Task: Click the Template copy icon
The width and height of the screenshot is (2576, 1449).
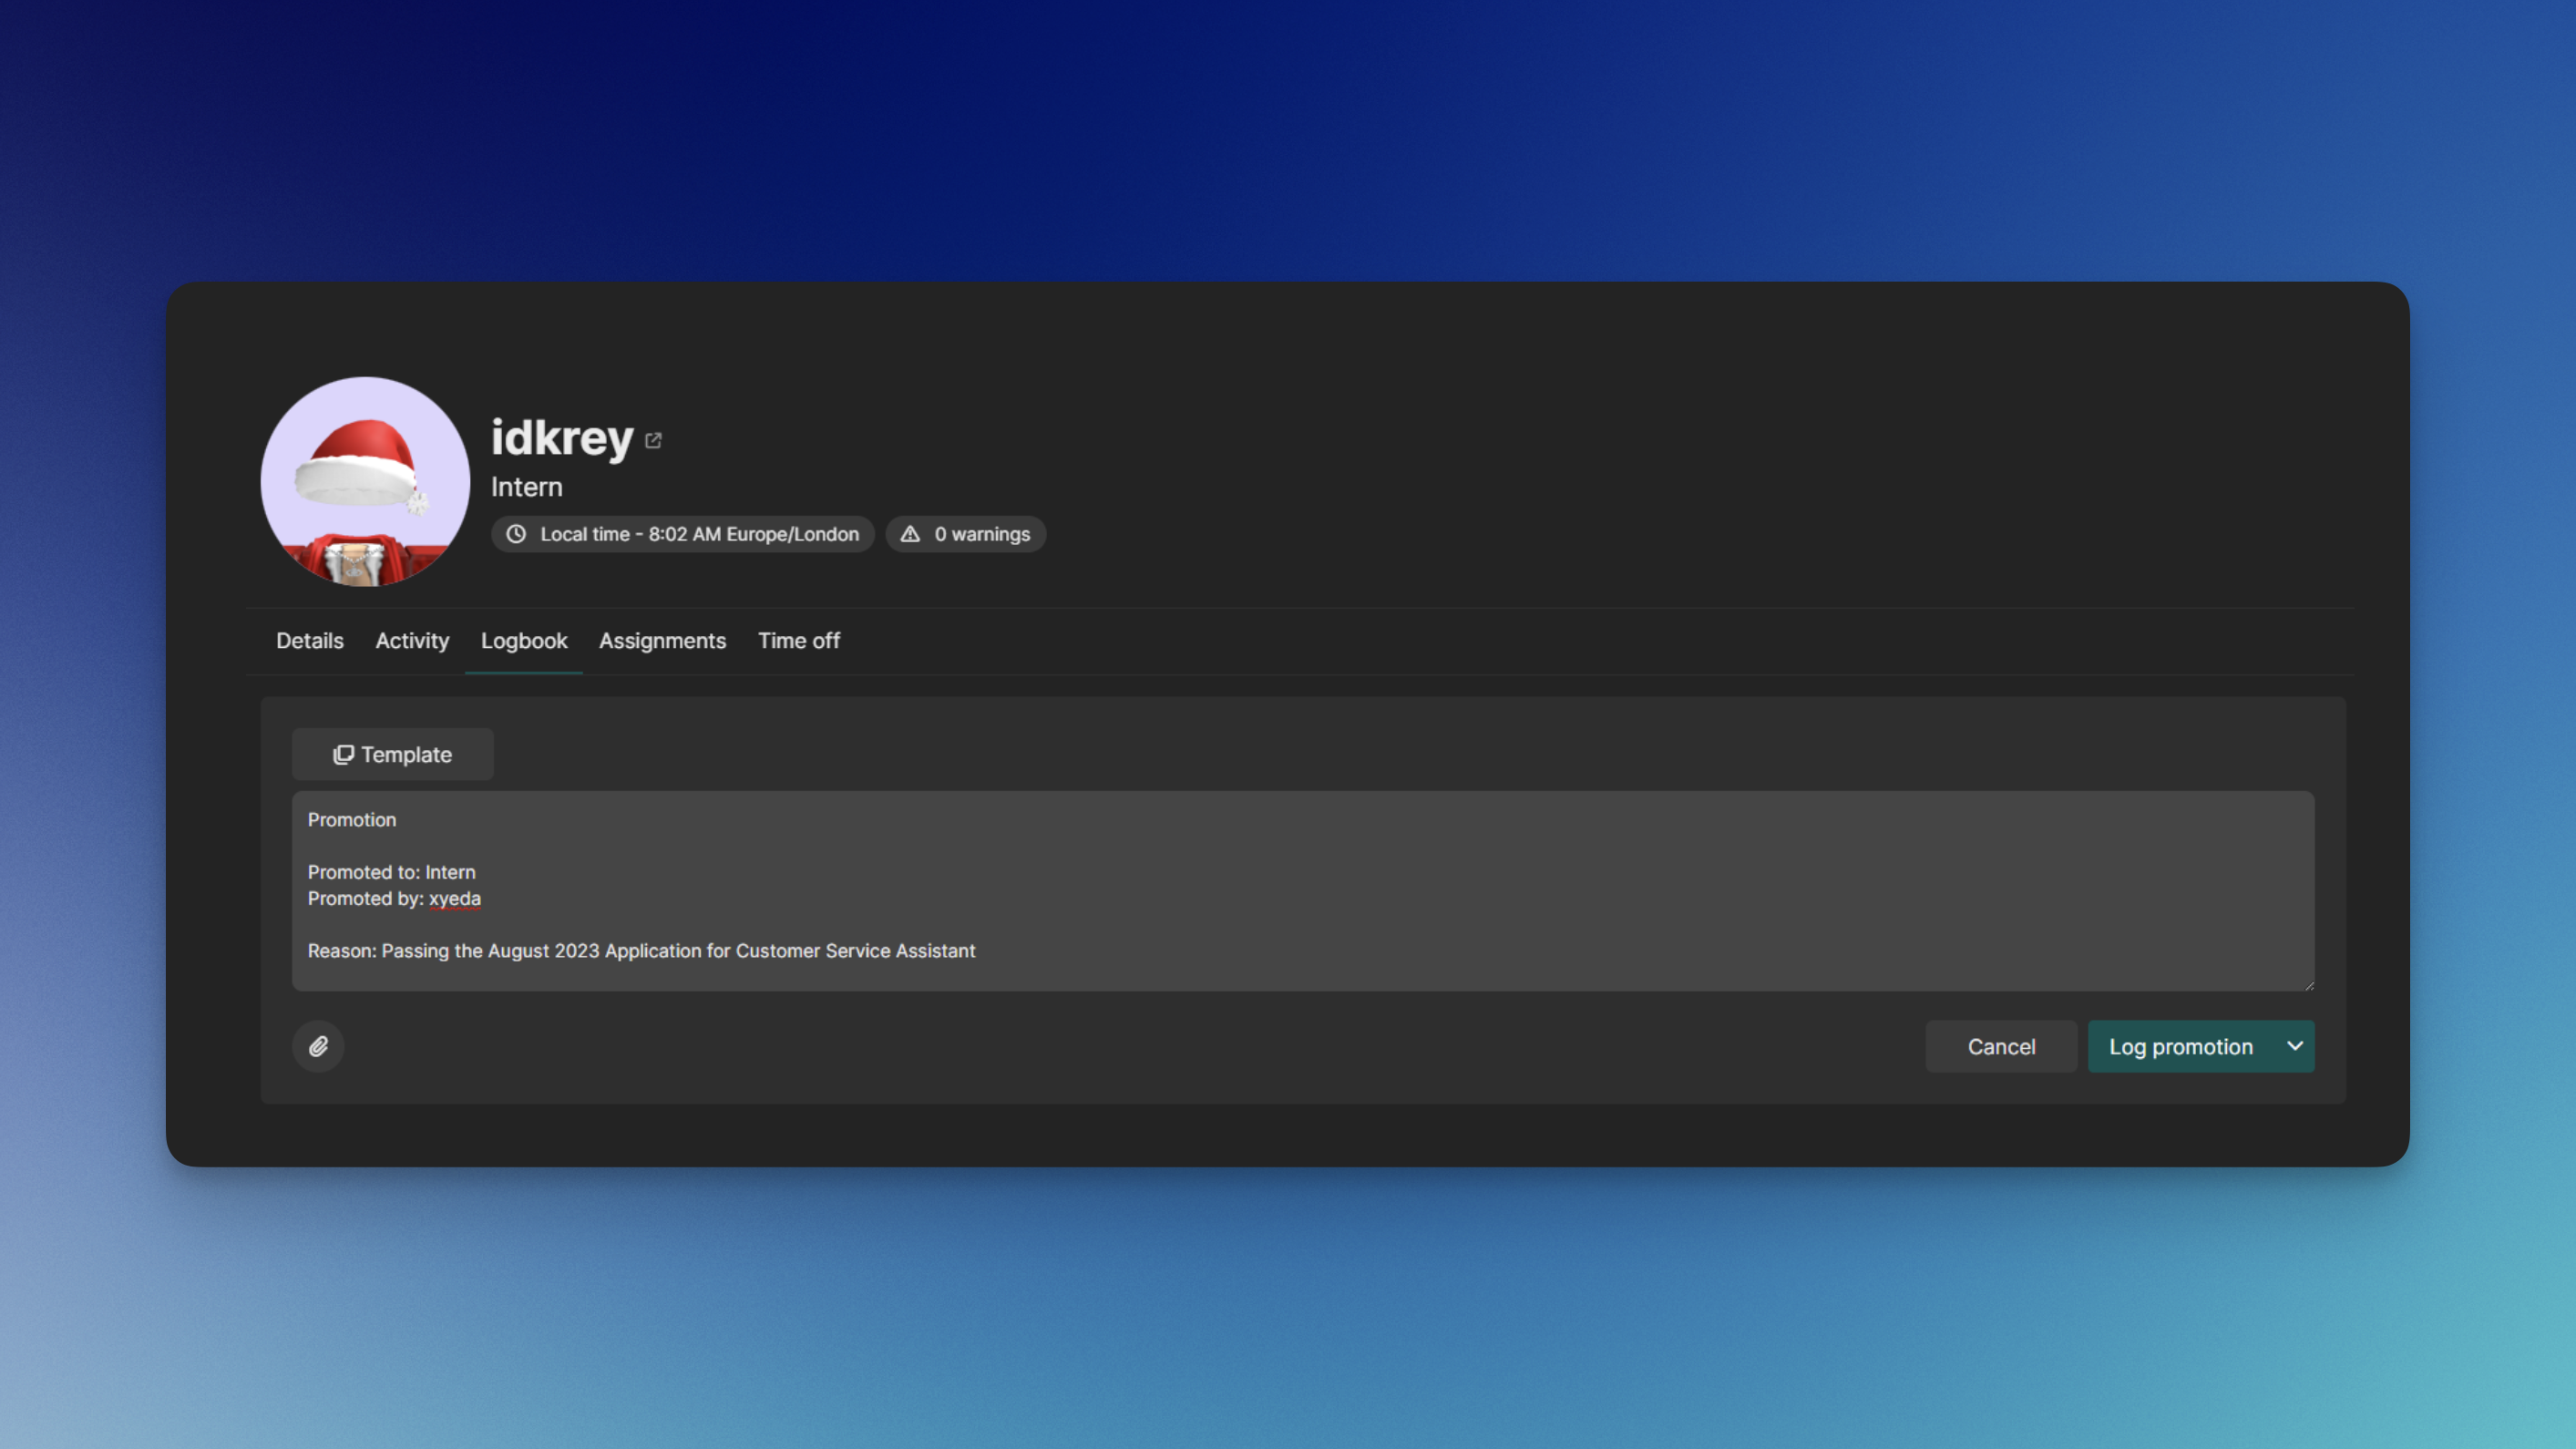Action: tap(343, 755)
